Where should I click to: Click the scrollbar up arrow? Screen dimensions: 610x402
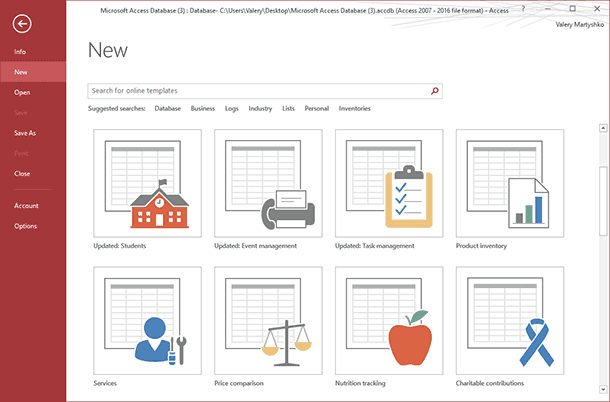coord(603,128)
